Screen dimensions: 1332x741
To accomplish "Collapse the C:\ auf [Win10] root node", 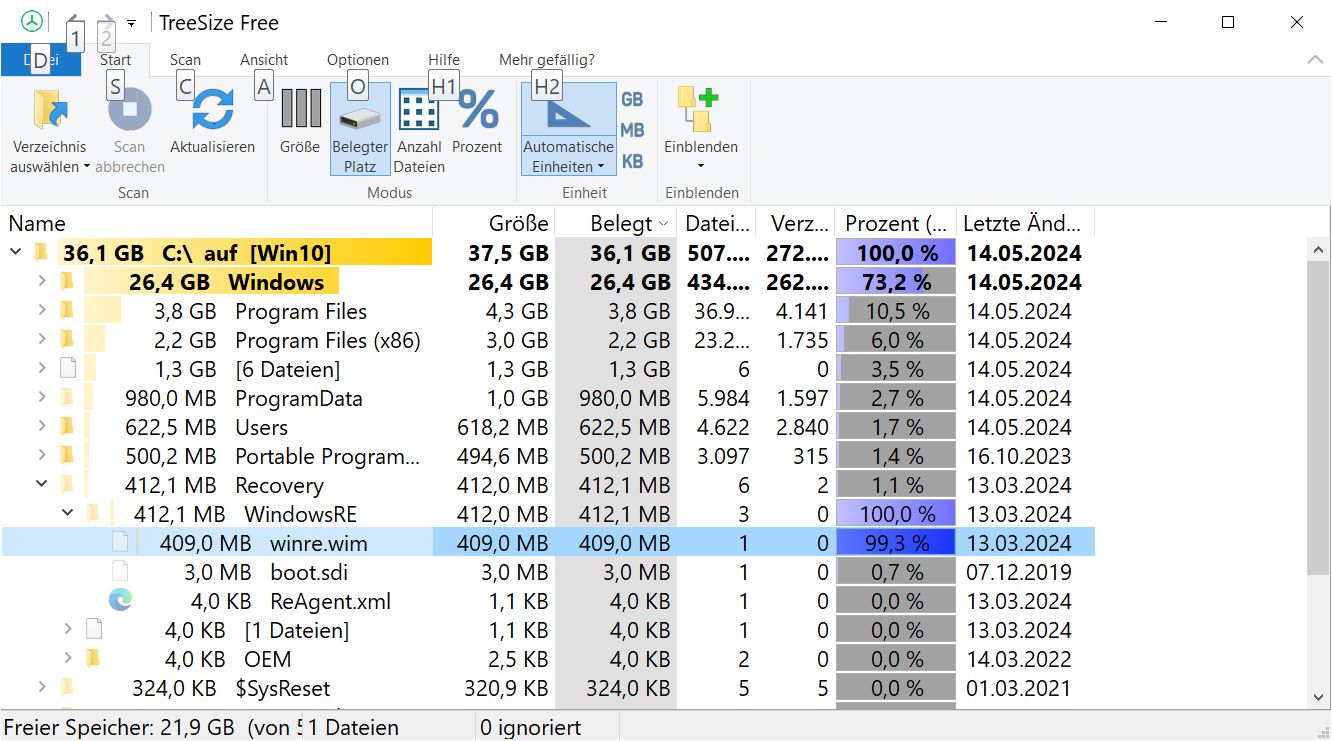I will click(x=15, y=252).
